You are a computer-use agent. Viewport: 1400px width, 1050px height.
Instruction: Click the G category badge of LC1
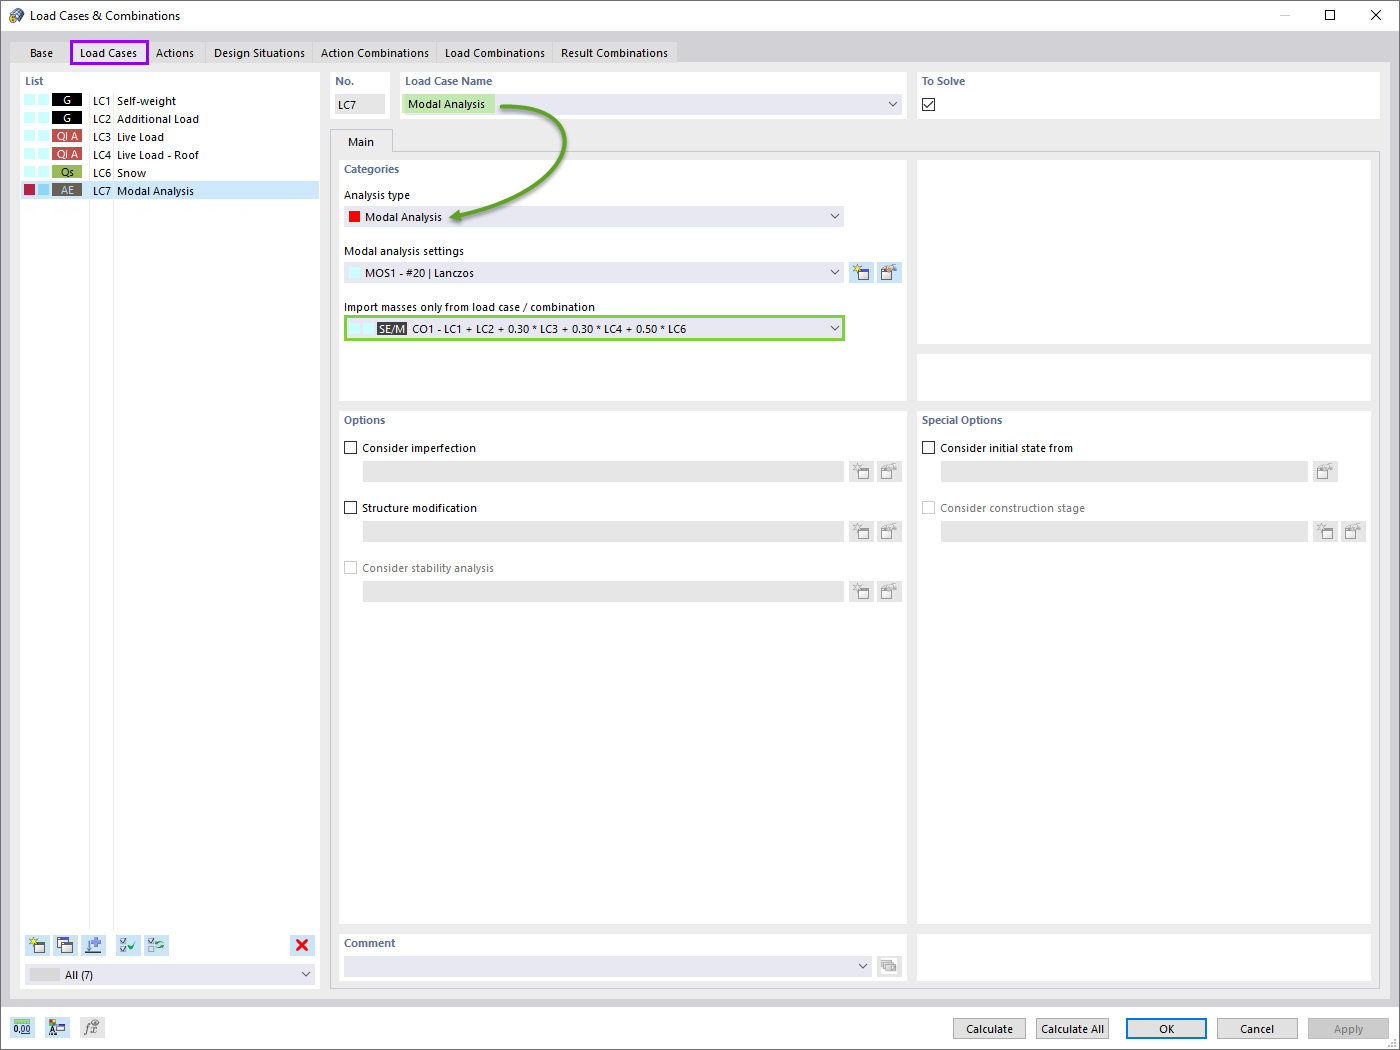[x=67, y=100]
